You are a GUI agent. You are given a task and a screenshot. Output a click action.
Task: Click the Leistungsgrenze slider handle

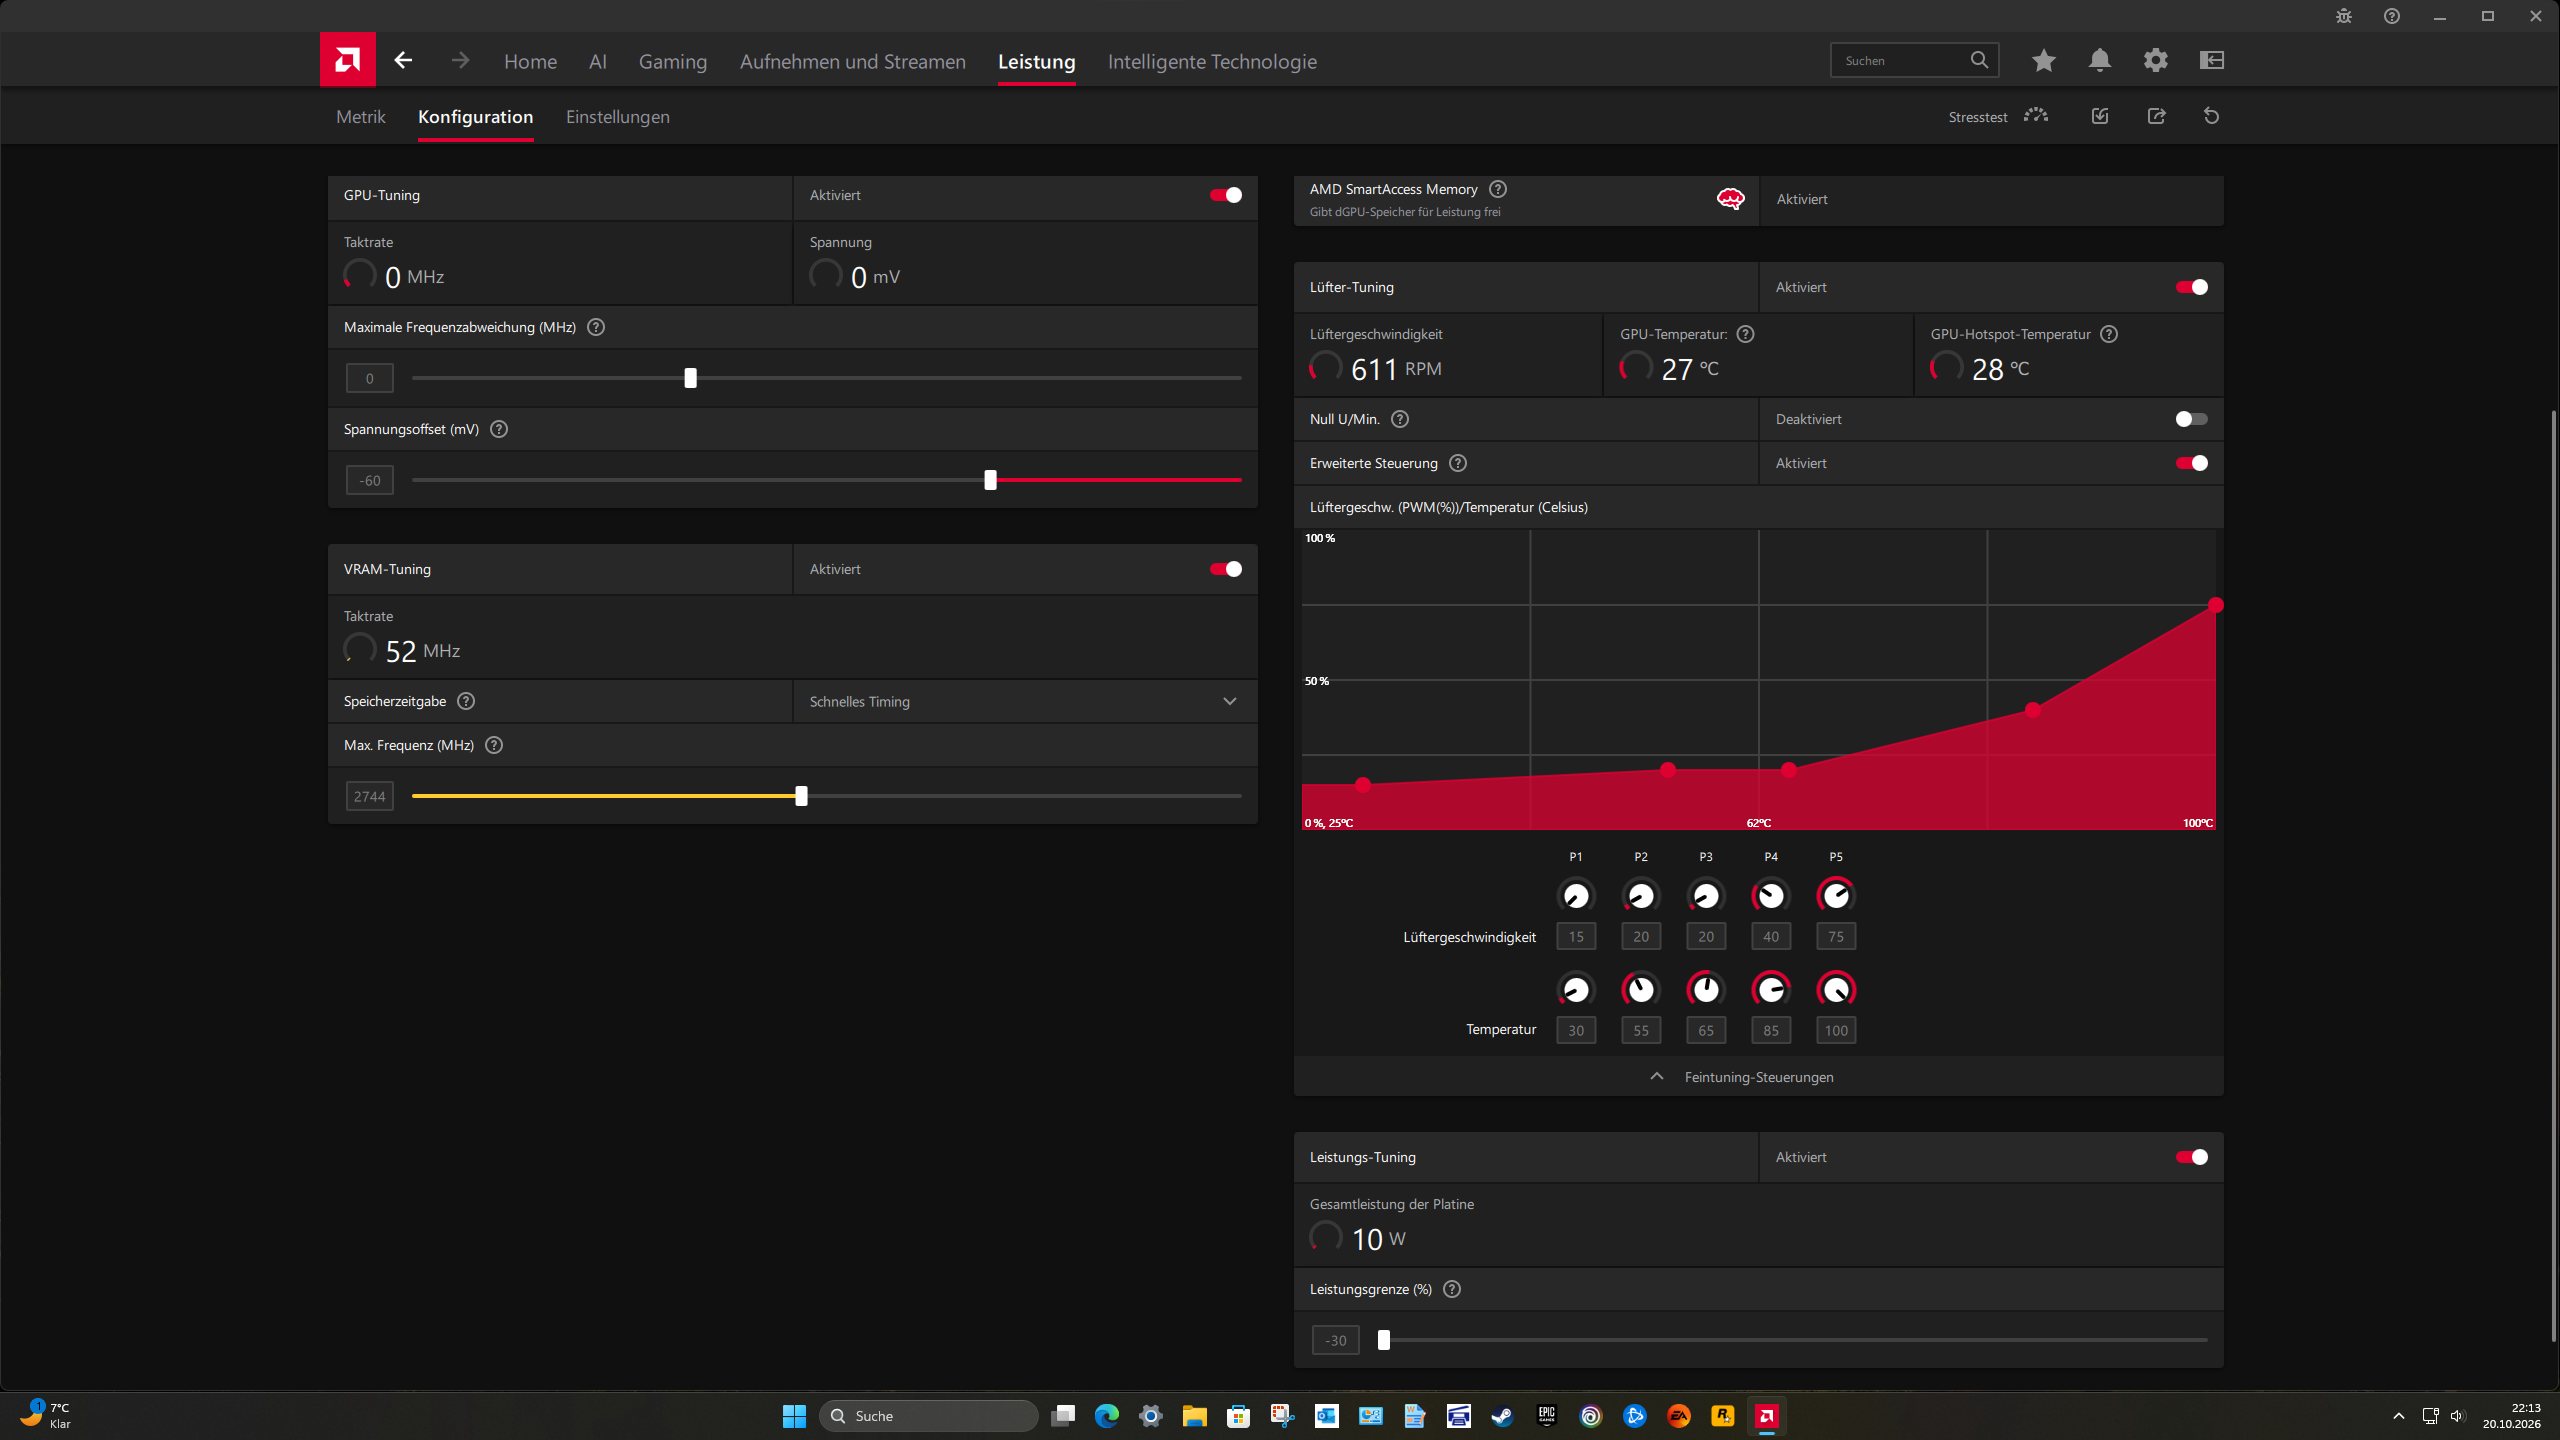pyautogui.click(x=1384, y=1340)
